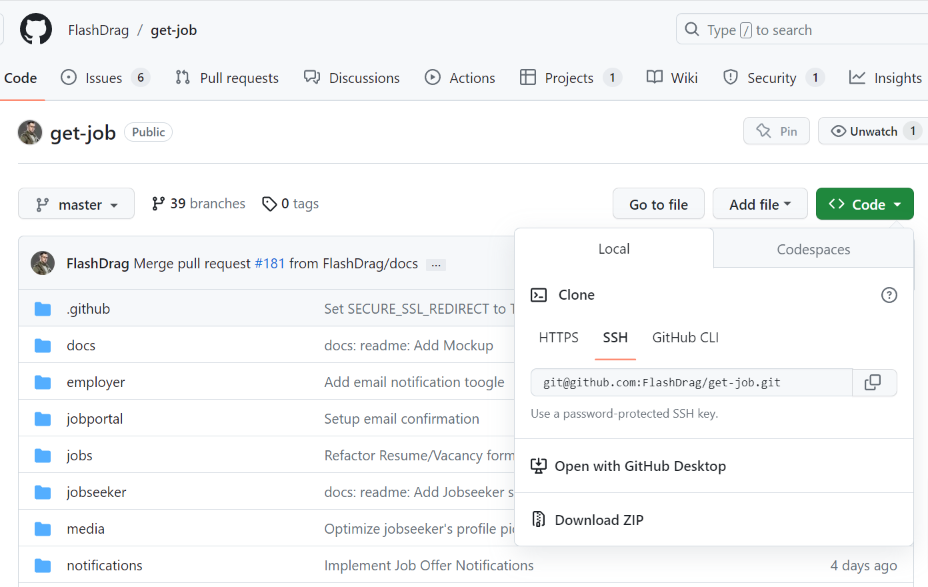Click the Unwatch button
This screenshot has width=928, height=587.
pos(874,131)
